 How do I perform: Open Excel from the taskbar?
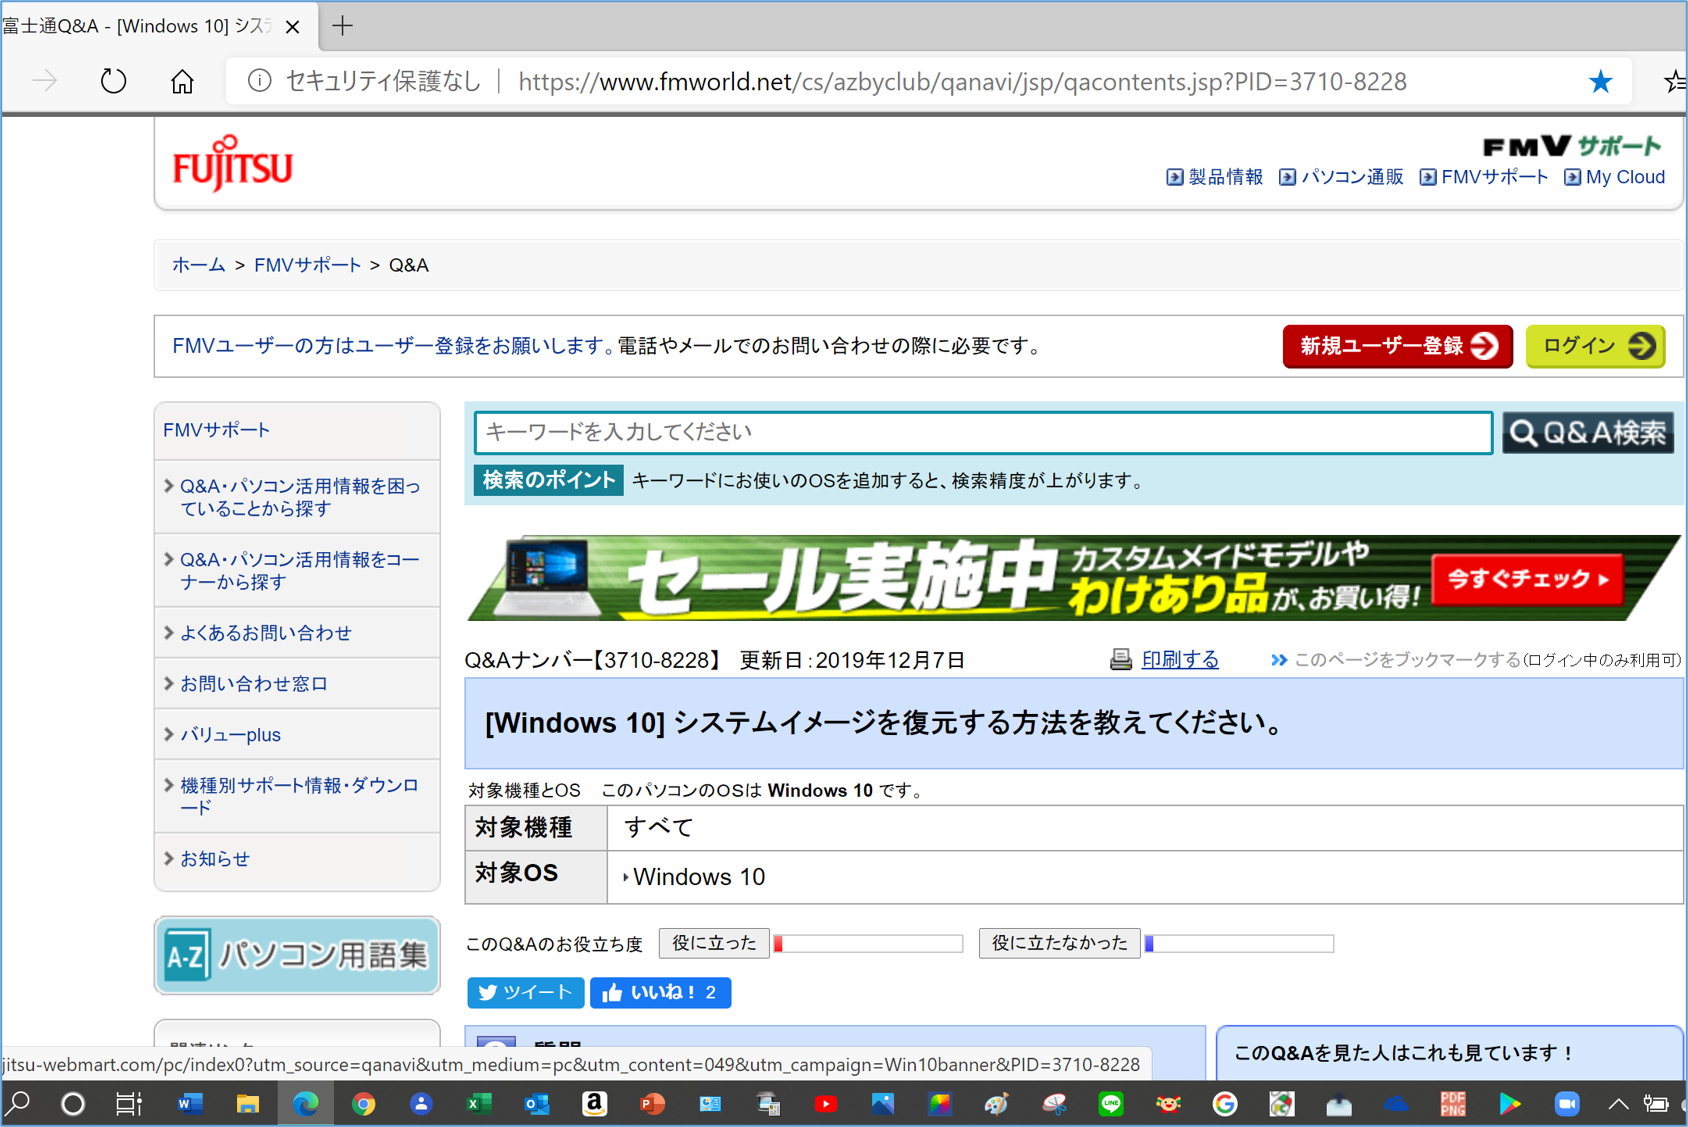(478, 1104)
